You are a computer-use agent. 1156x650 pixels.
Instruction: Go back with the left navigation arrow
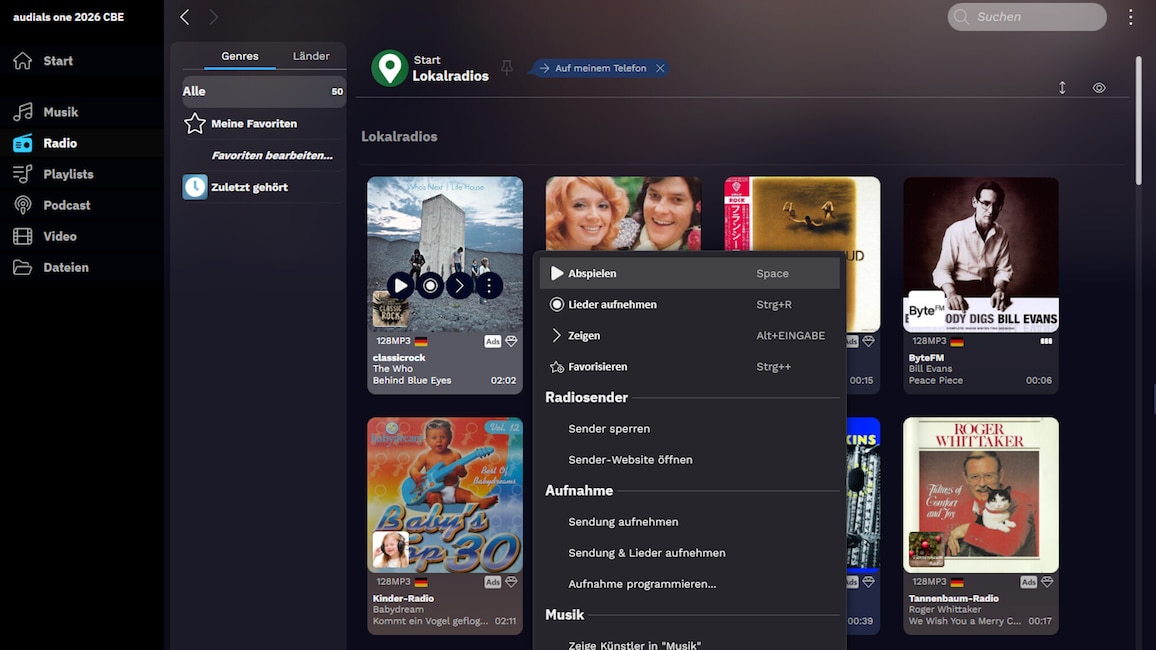point(185,17)
